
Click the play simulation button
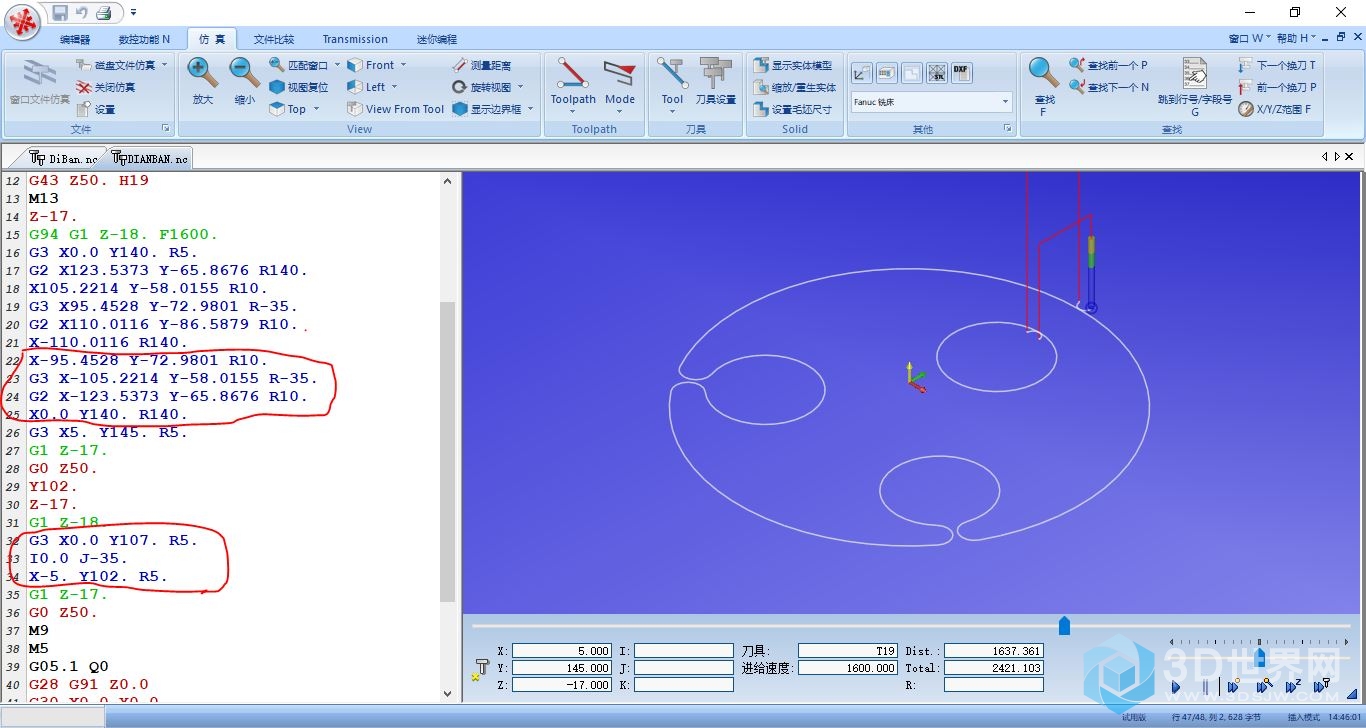coord(1175,687)
